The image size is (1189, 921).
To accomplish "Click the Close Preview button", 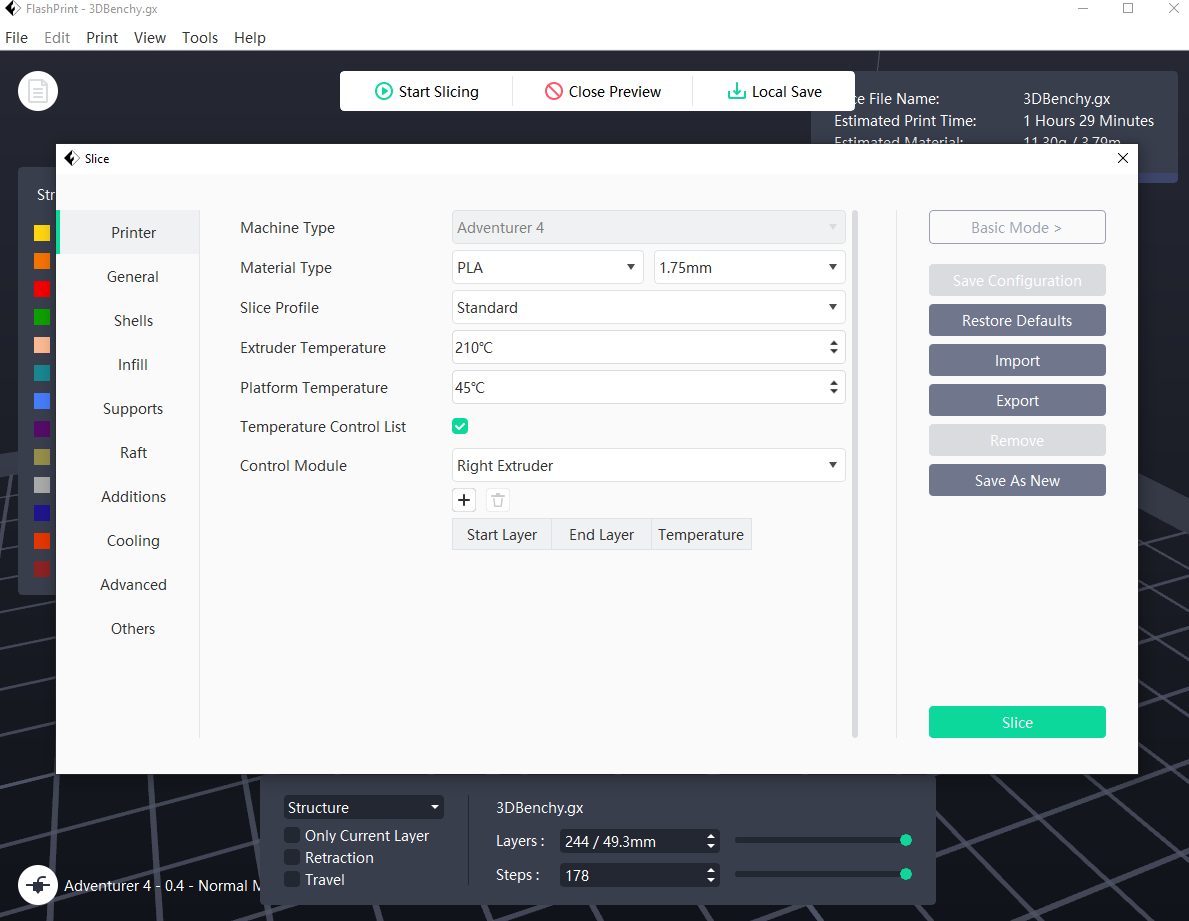I will 603,92.
